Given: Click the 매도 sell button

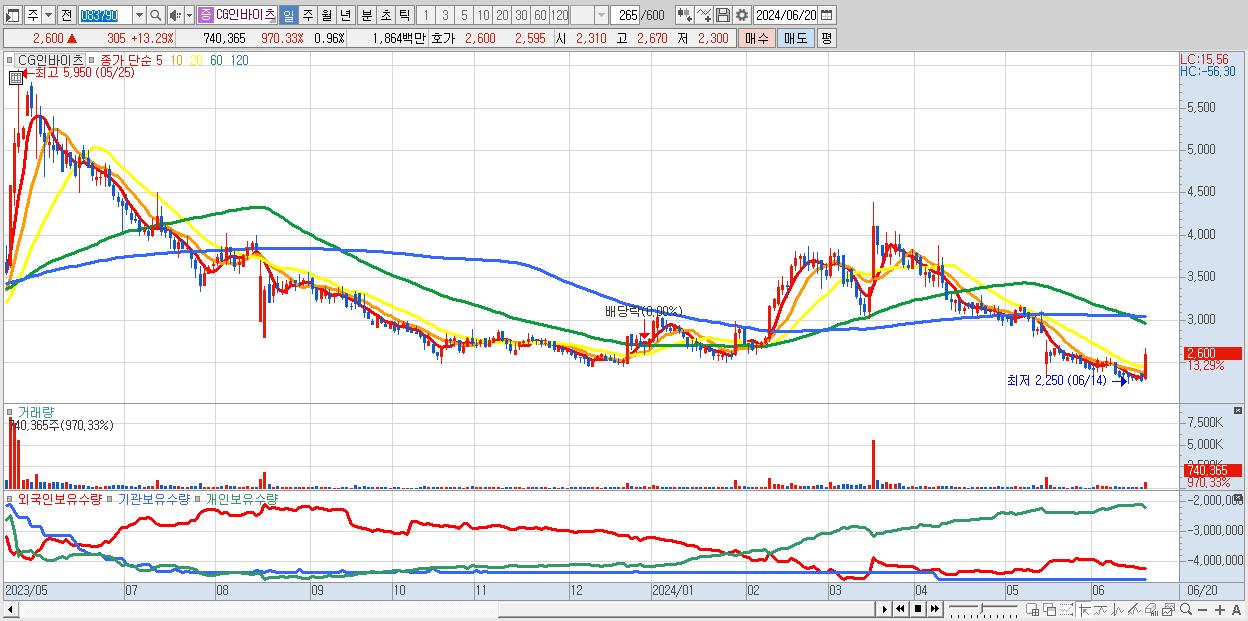Looking at the screenshot, I should click(795, 38).
